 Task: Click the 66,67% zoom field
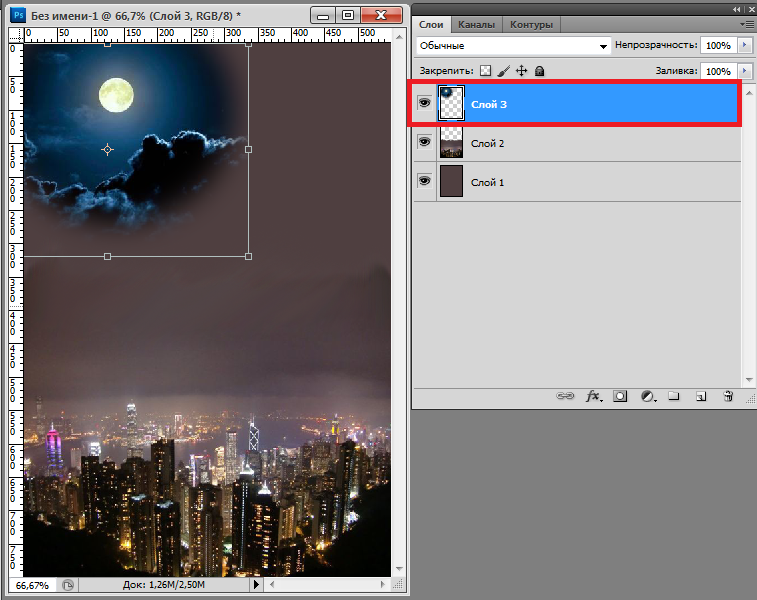[32, 585]
